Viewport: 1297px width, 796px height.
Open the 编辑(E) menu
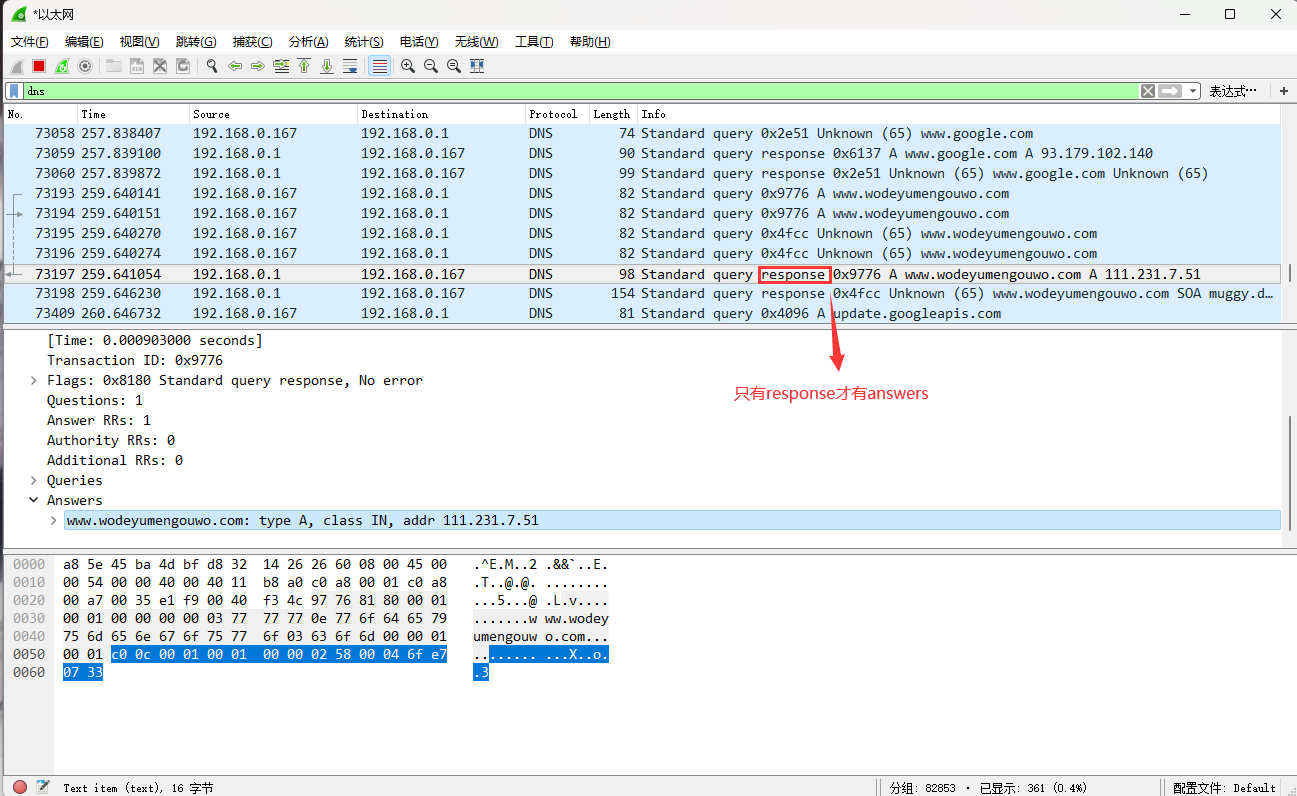tap(84, 42)
